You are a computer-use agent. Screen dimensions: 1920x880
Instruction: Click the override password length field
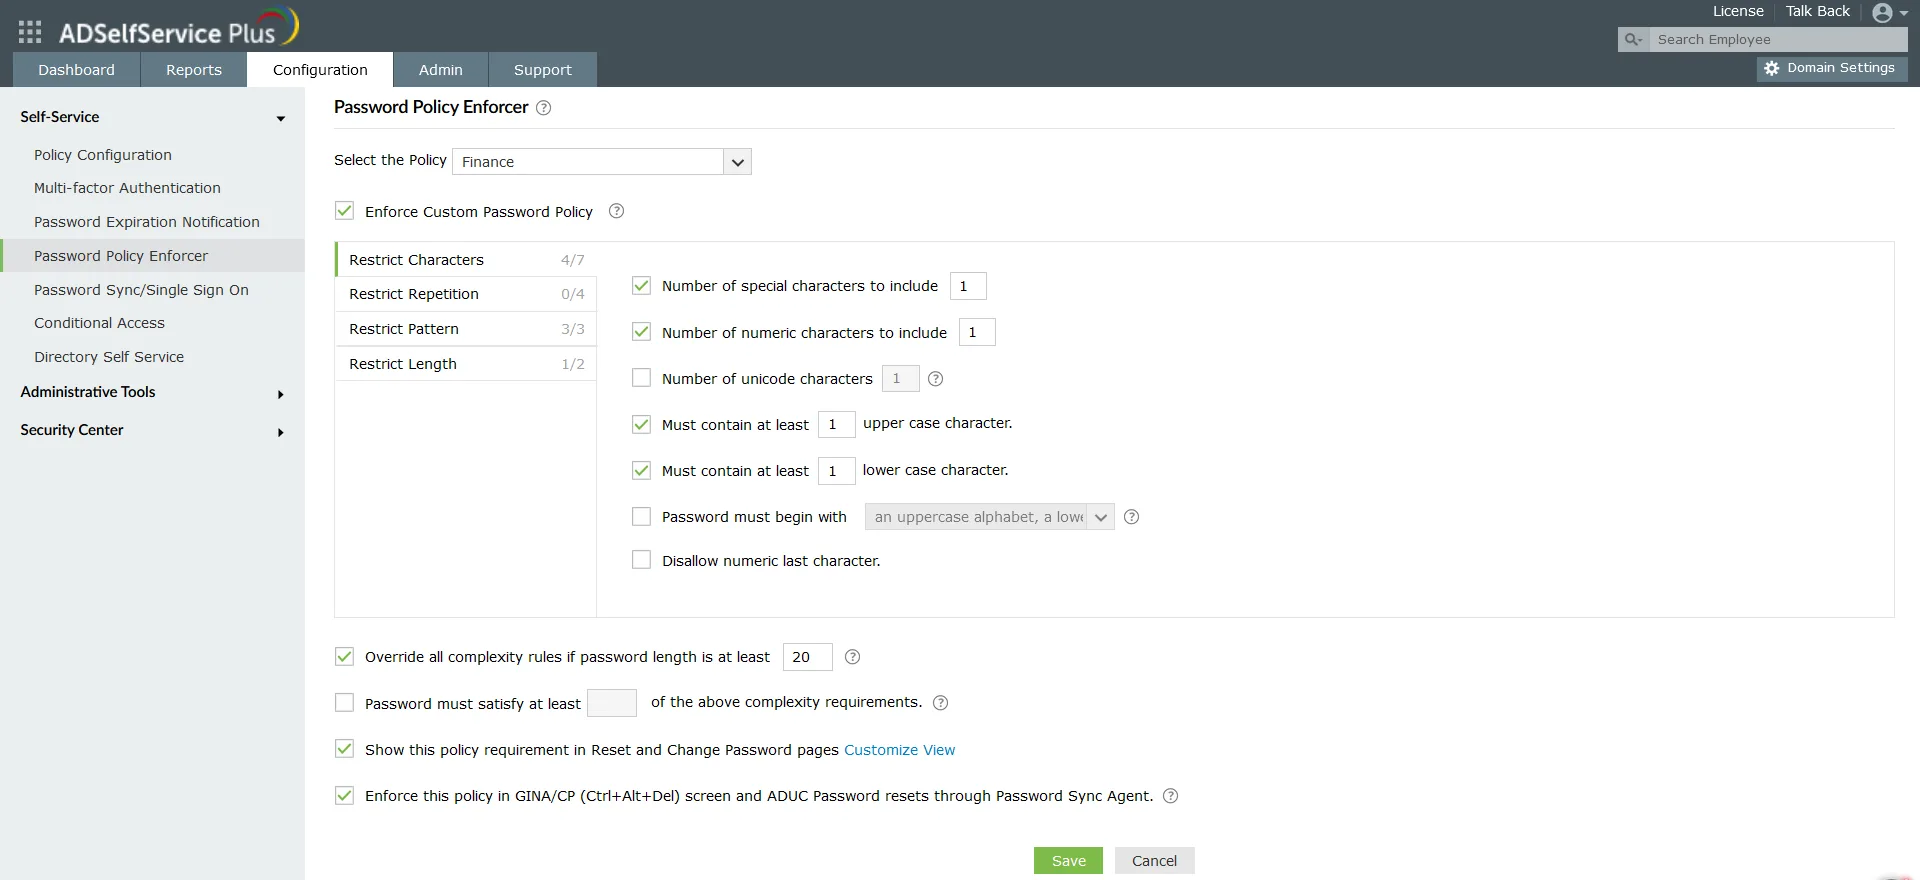point(808,657)
